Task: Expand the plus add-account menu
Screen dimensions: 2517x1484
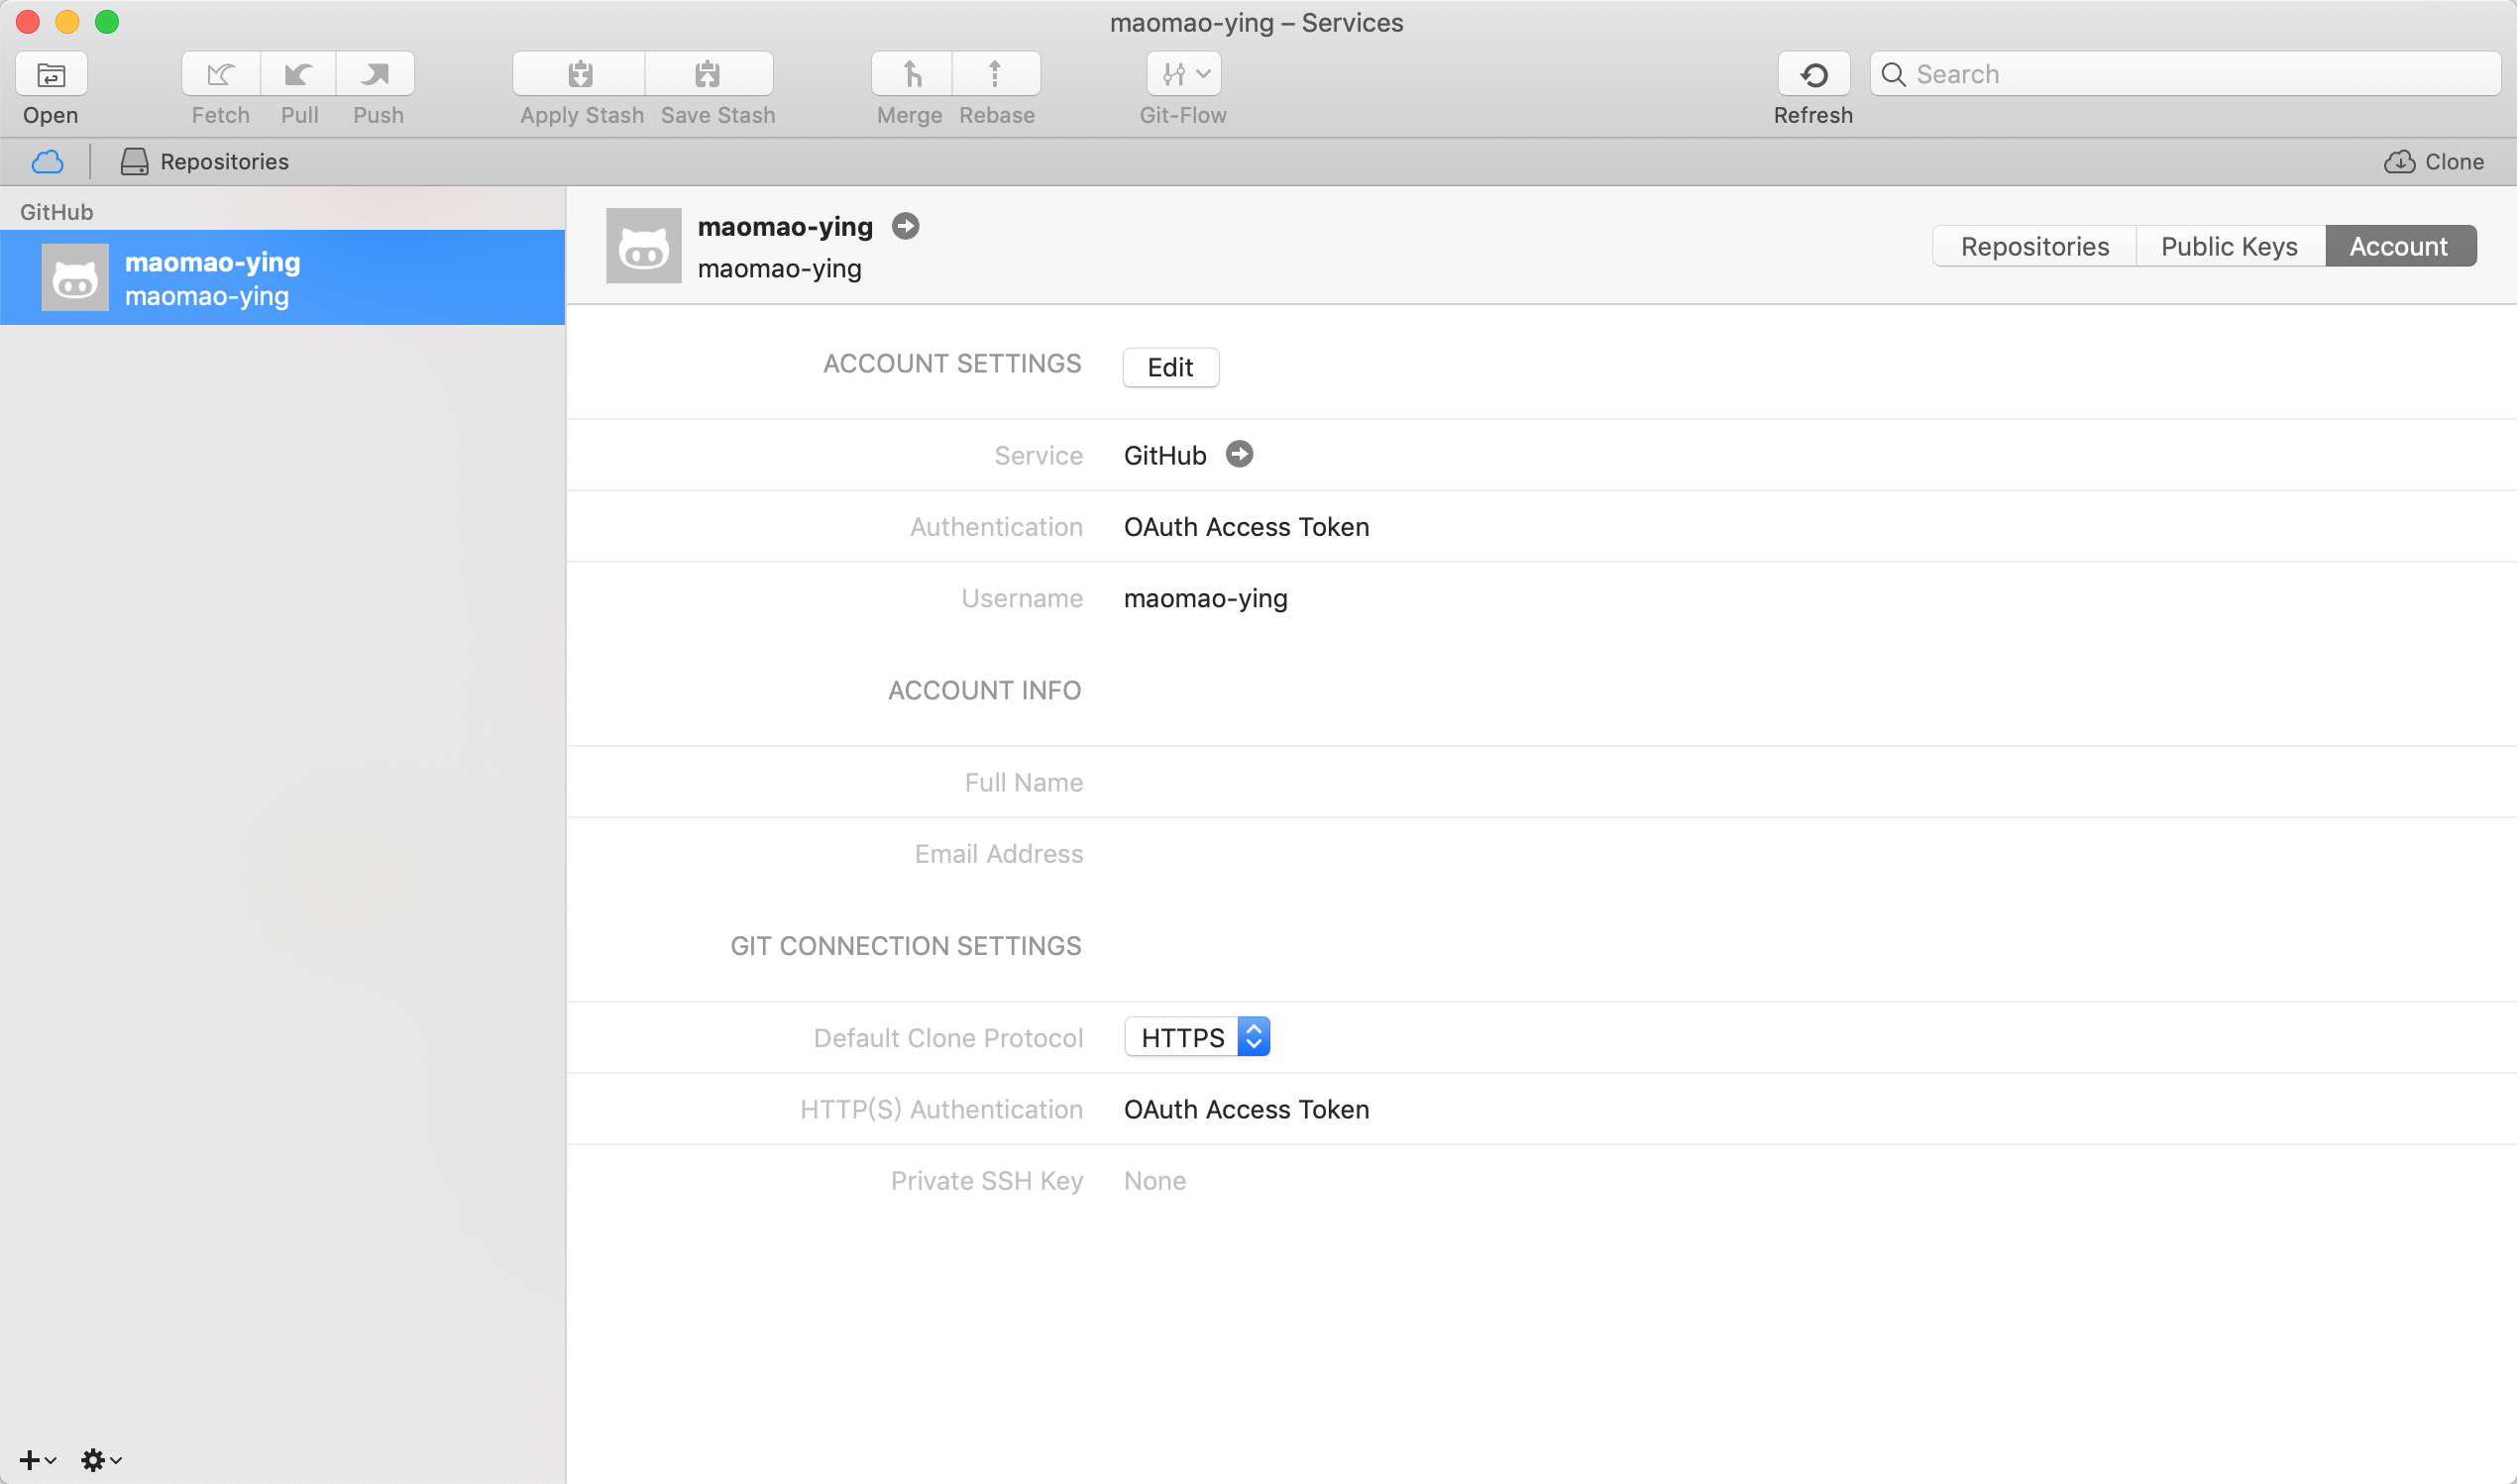Action: 36,1460
